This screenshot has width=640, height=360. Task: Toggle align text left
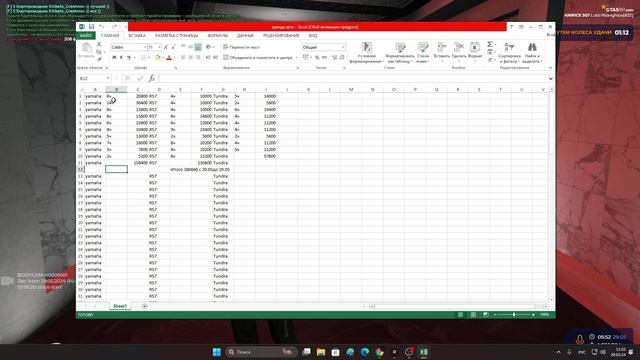point(183,58)
